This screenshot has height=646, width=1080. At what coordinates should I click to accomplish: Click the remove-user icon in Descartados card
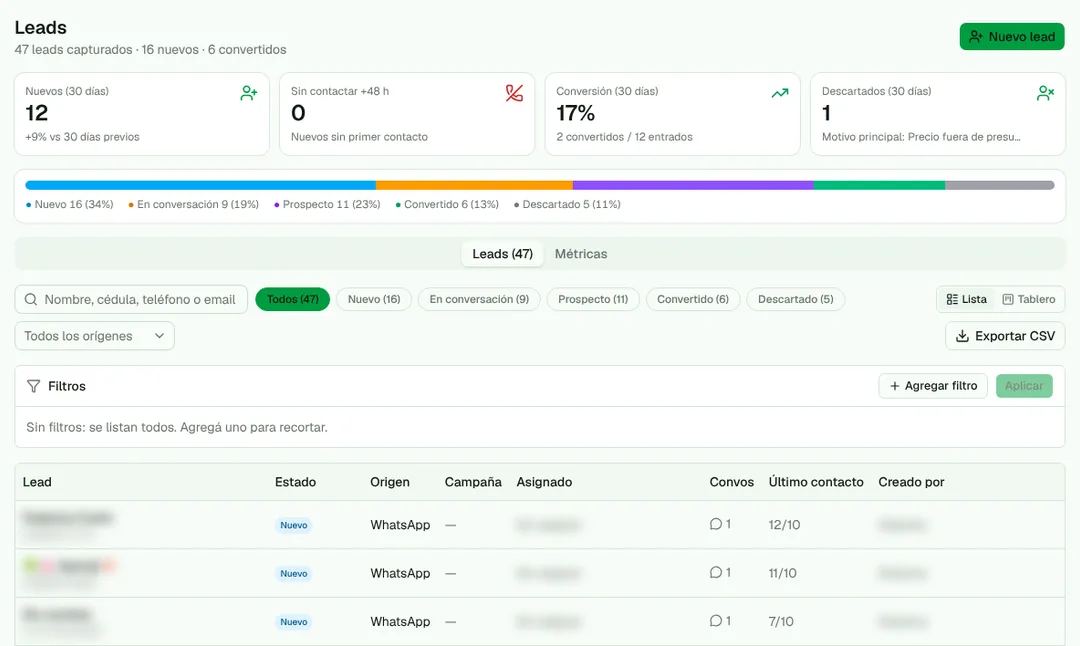(1045, 93)
